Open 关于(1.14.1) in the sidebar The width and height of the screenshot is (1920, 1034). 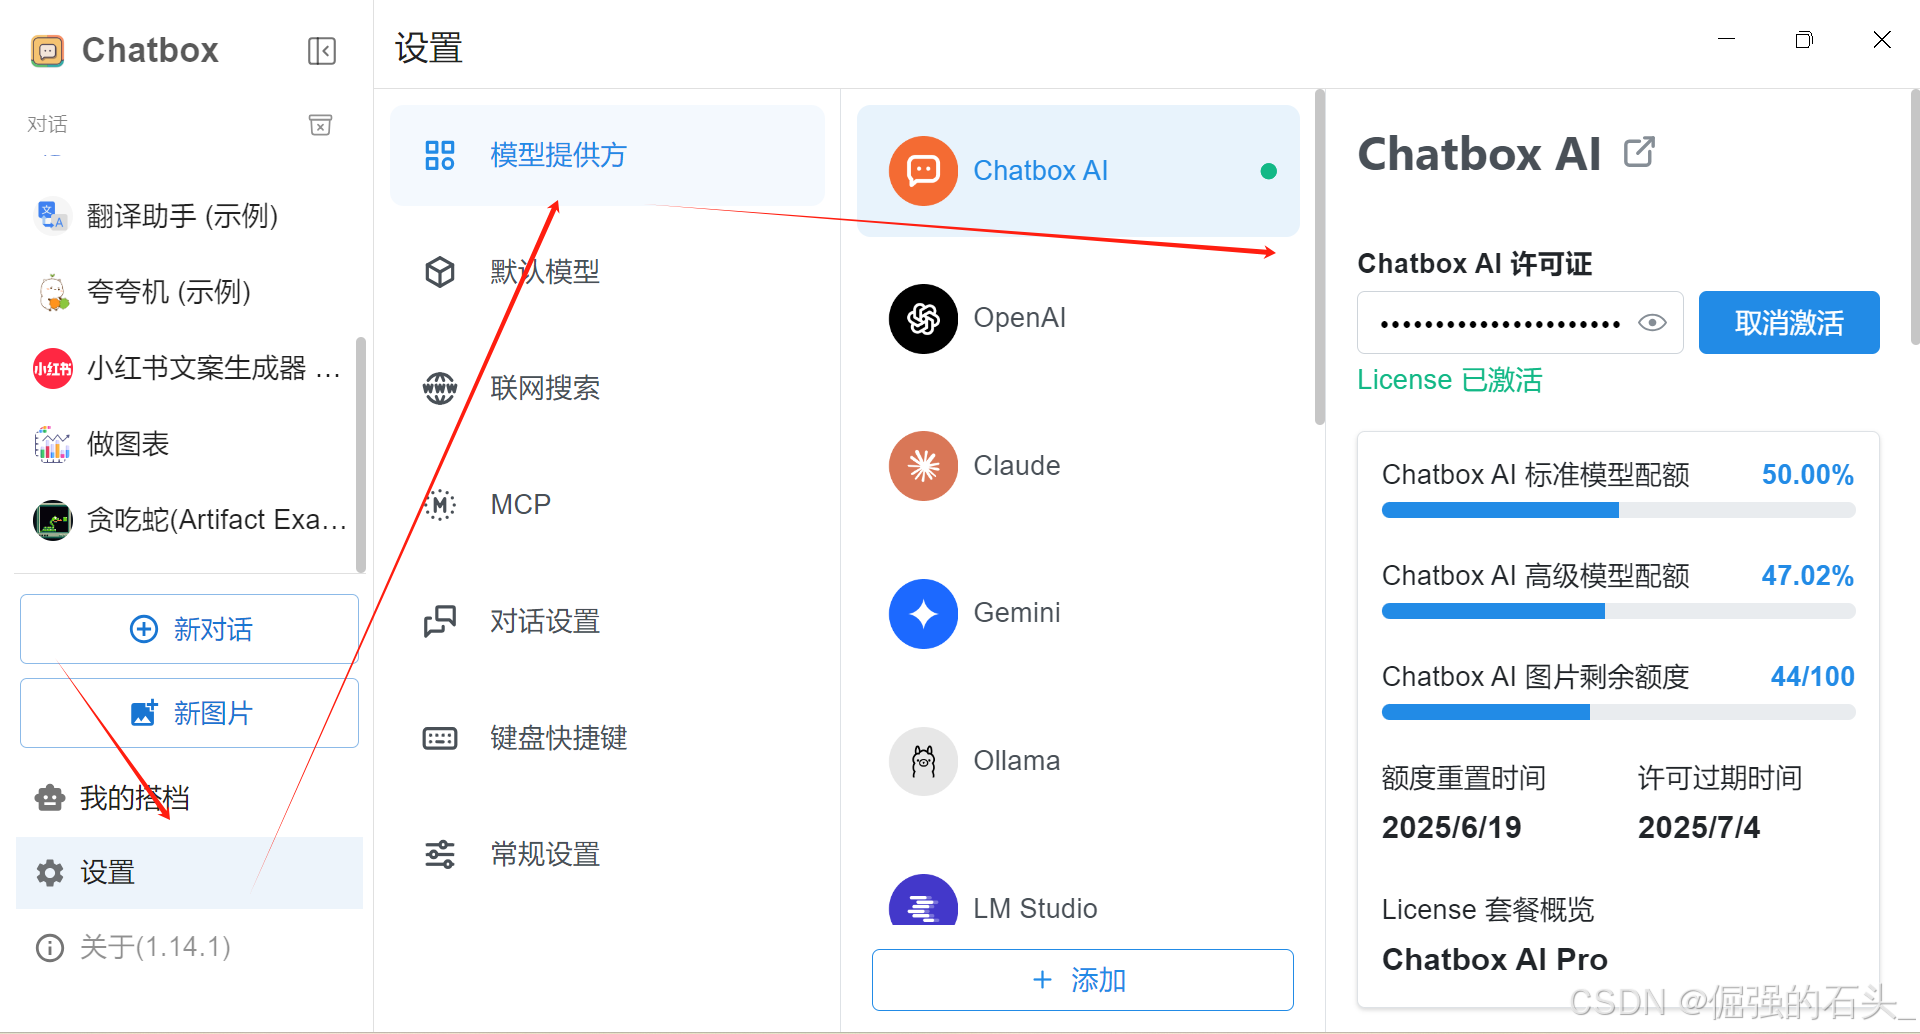pos(189,947)
